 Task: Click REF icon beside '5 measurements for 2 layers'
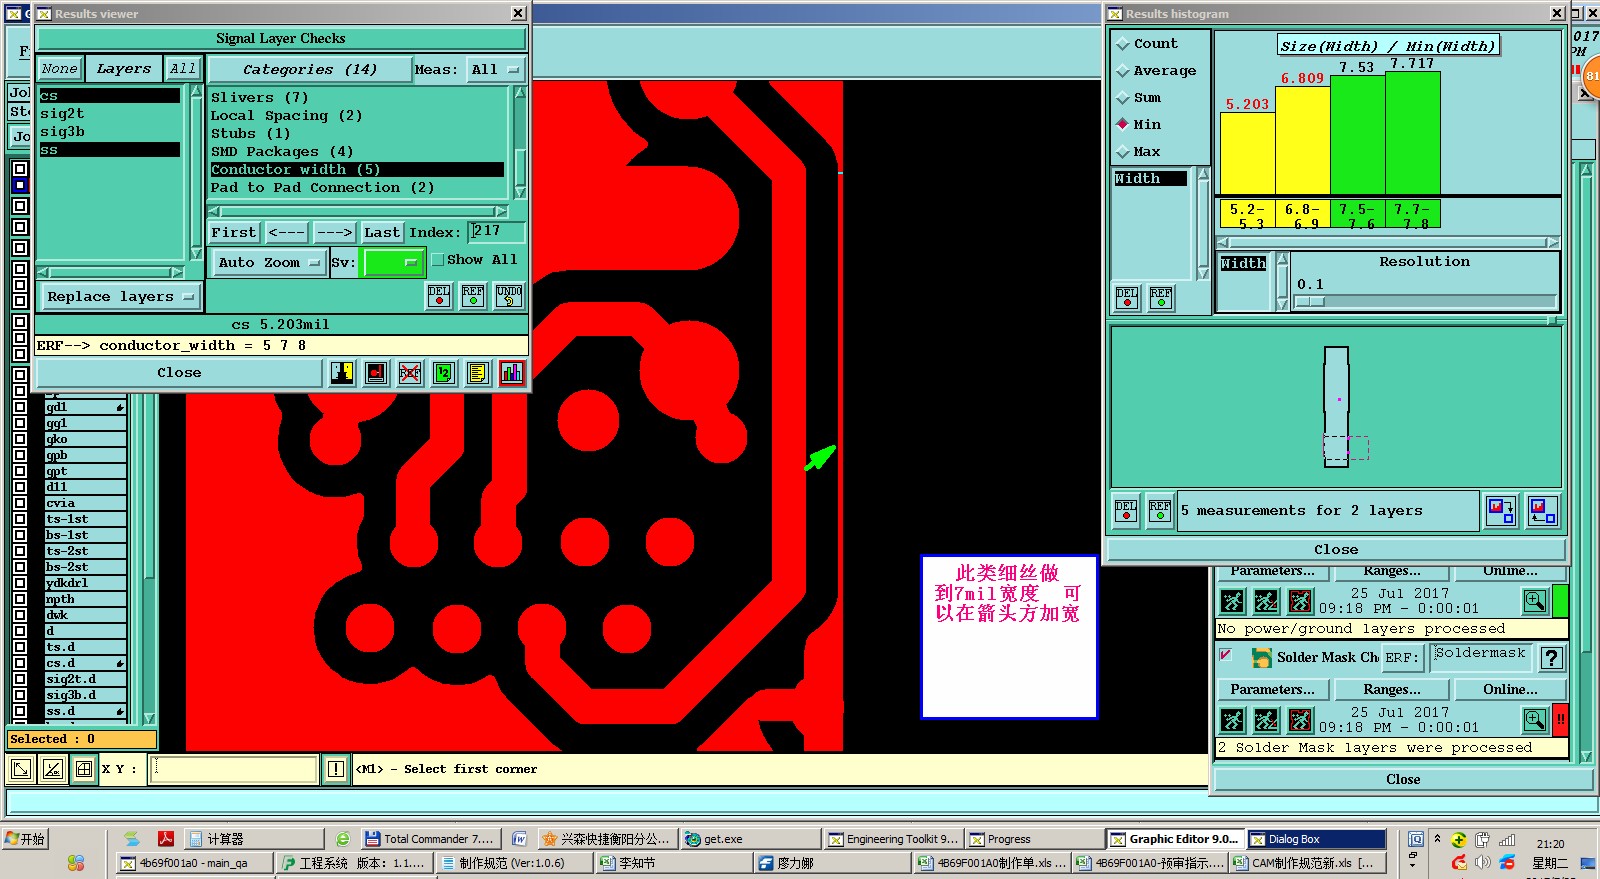pos(1160,511)
